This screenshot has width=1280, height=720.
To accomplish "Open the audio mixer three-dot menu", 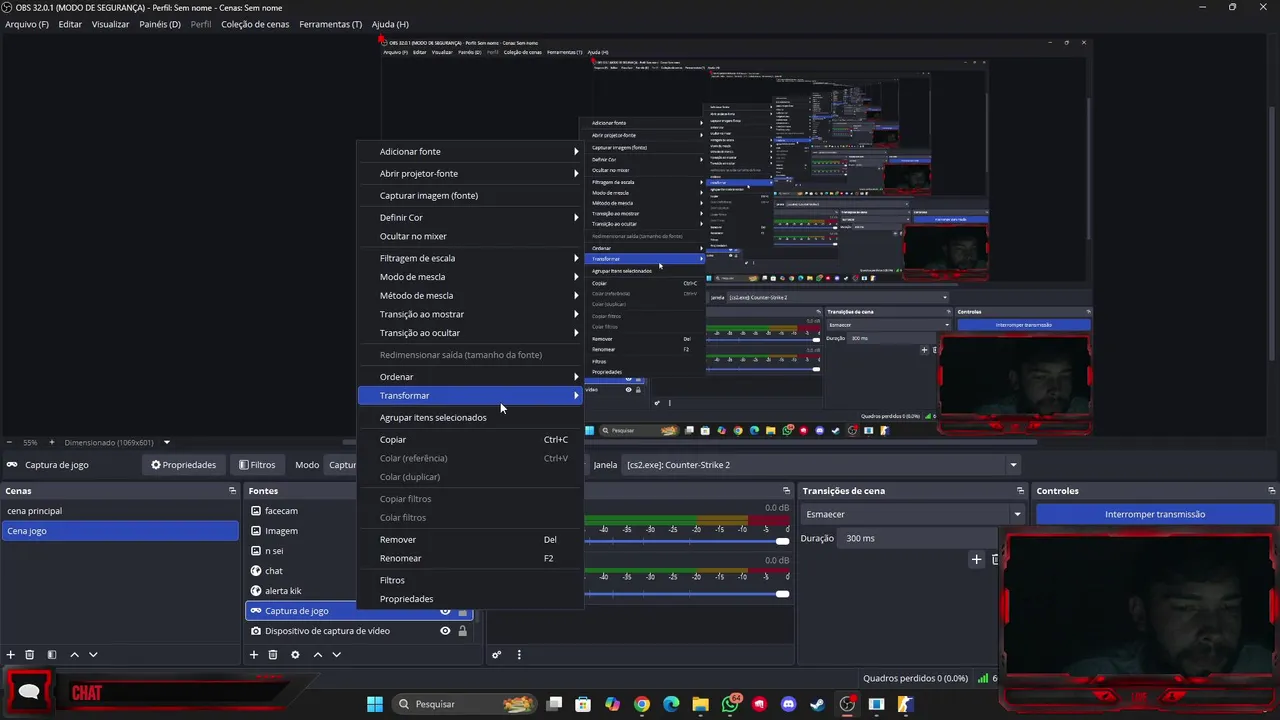I will pos(519,655).
